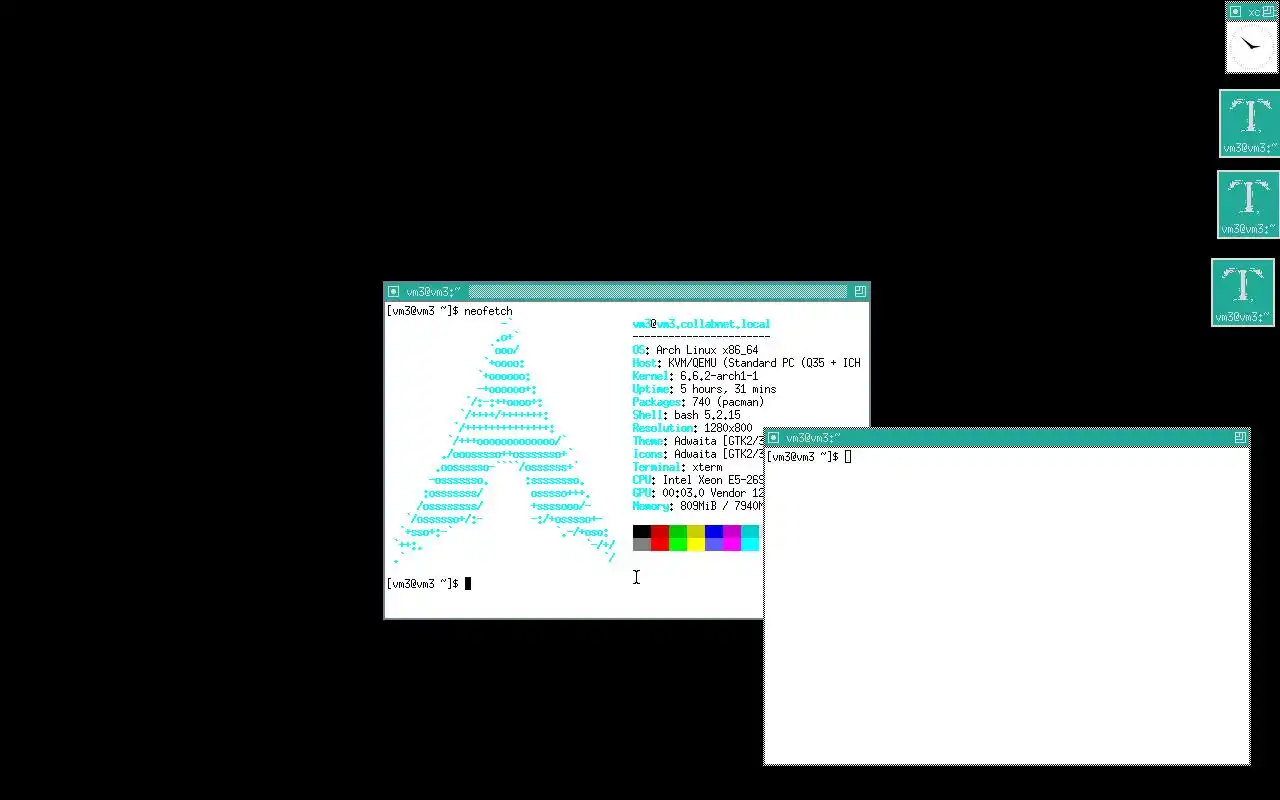
Task: Click the 'Kernel: 6.6.2-arch1-1' line
Action: pos(695,376)
